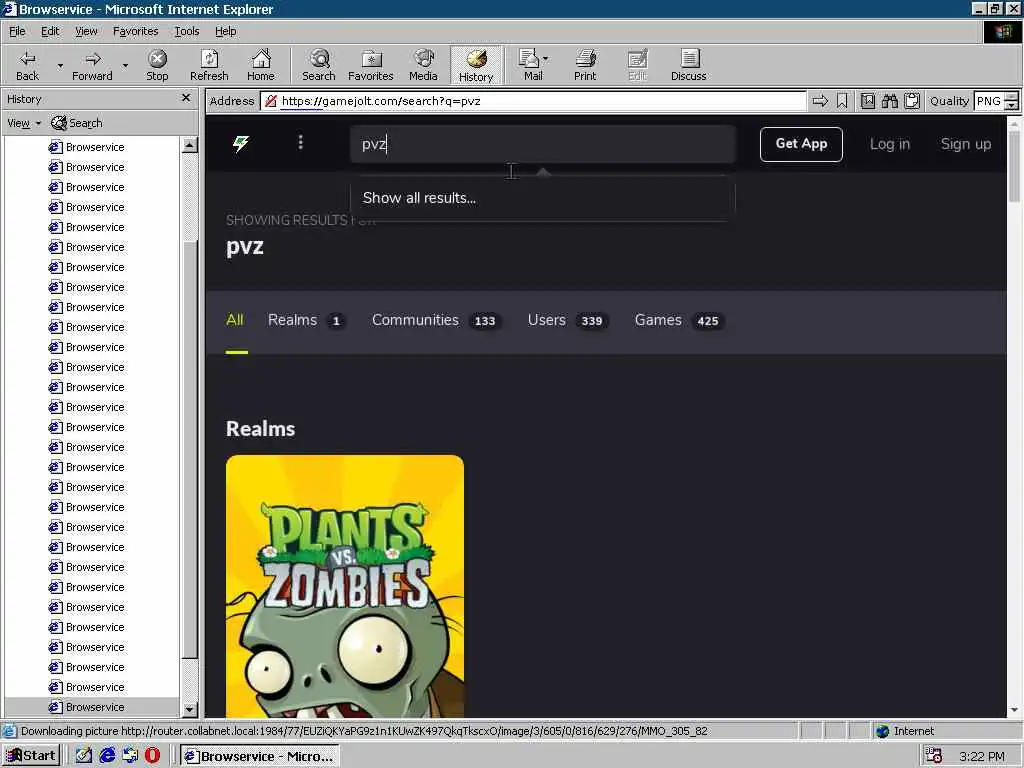Open the three-dot menu on Game Jolt header
The height and width of the screenshot is (768, 1024).
(300, 142)
